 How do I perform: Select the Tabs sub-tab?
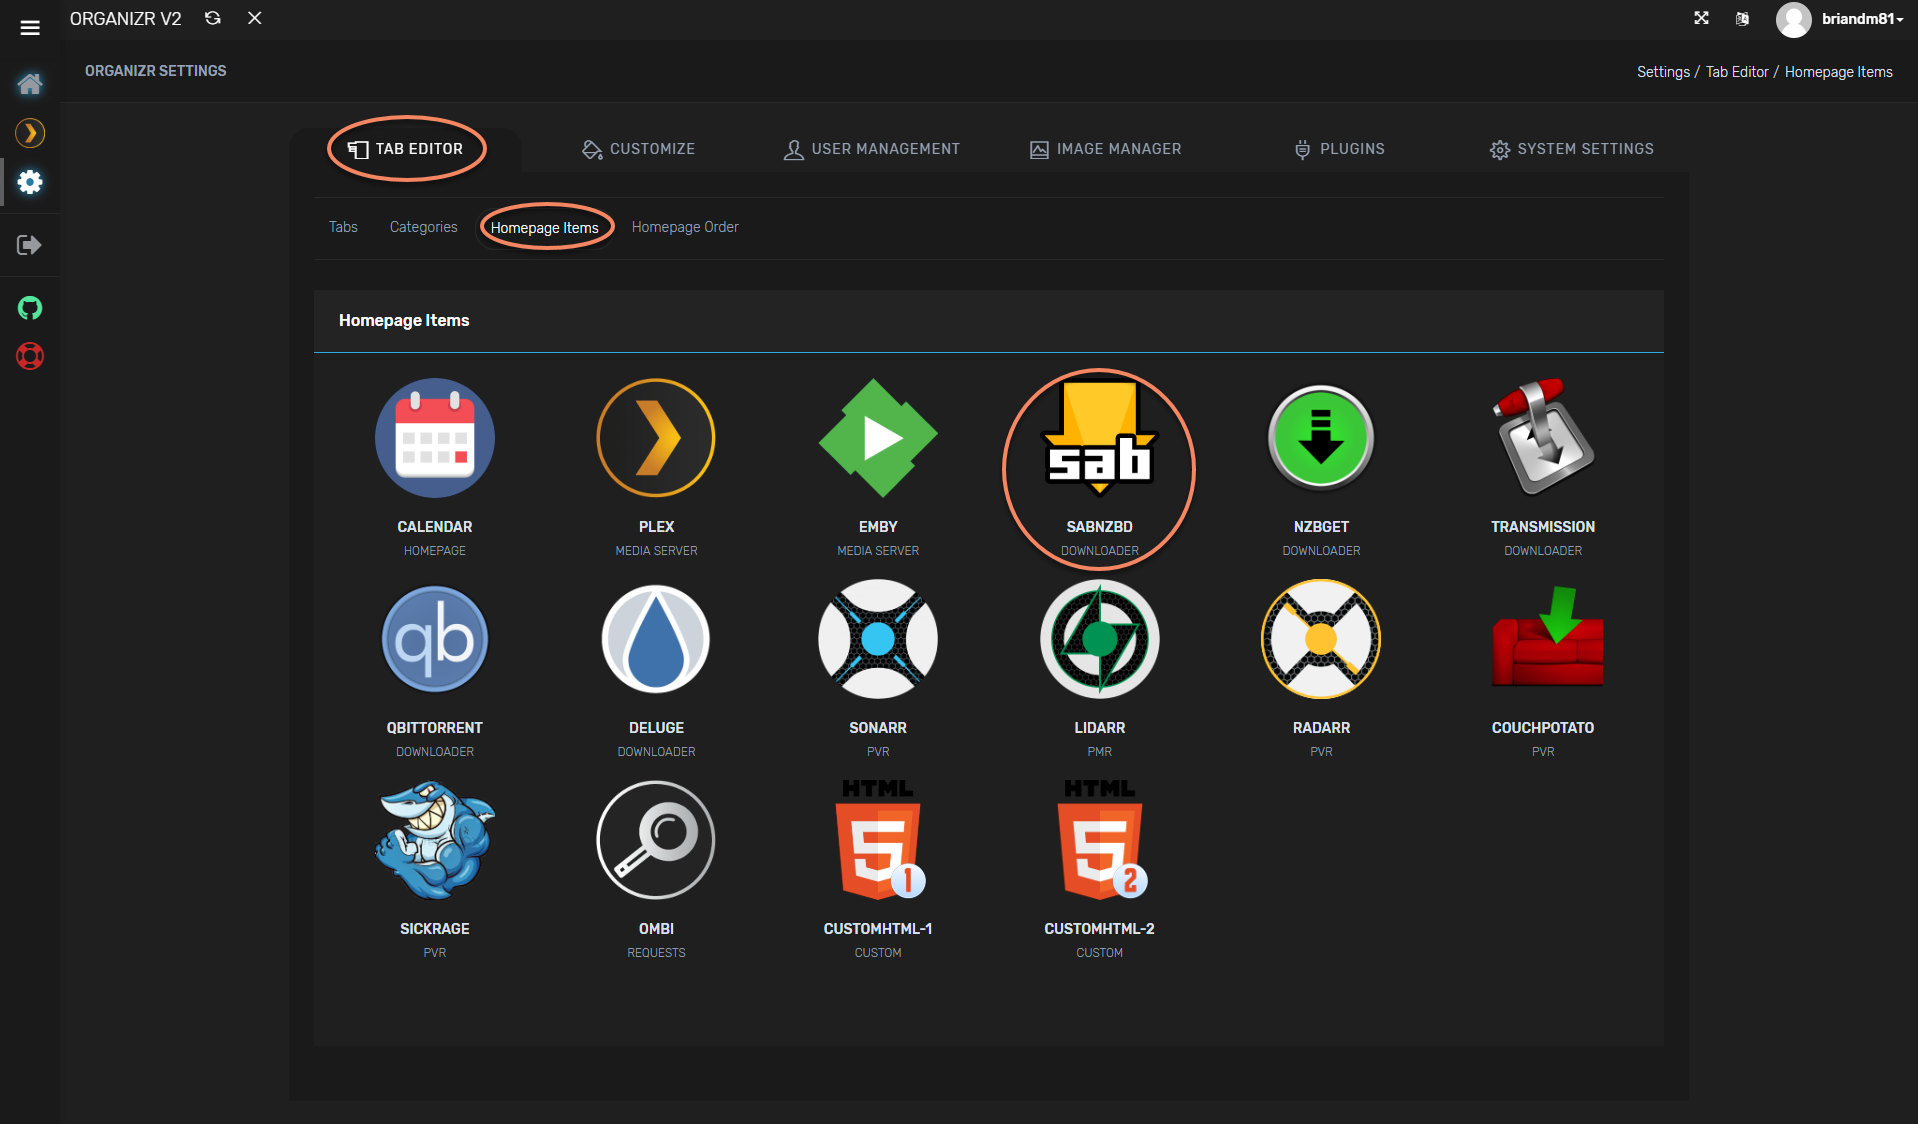pyautogui.click(x=343, y=227)
